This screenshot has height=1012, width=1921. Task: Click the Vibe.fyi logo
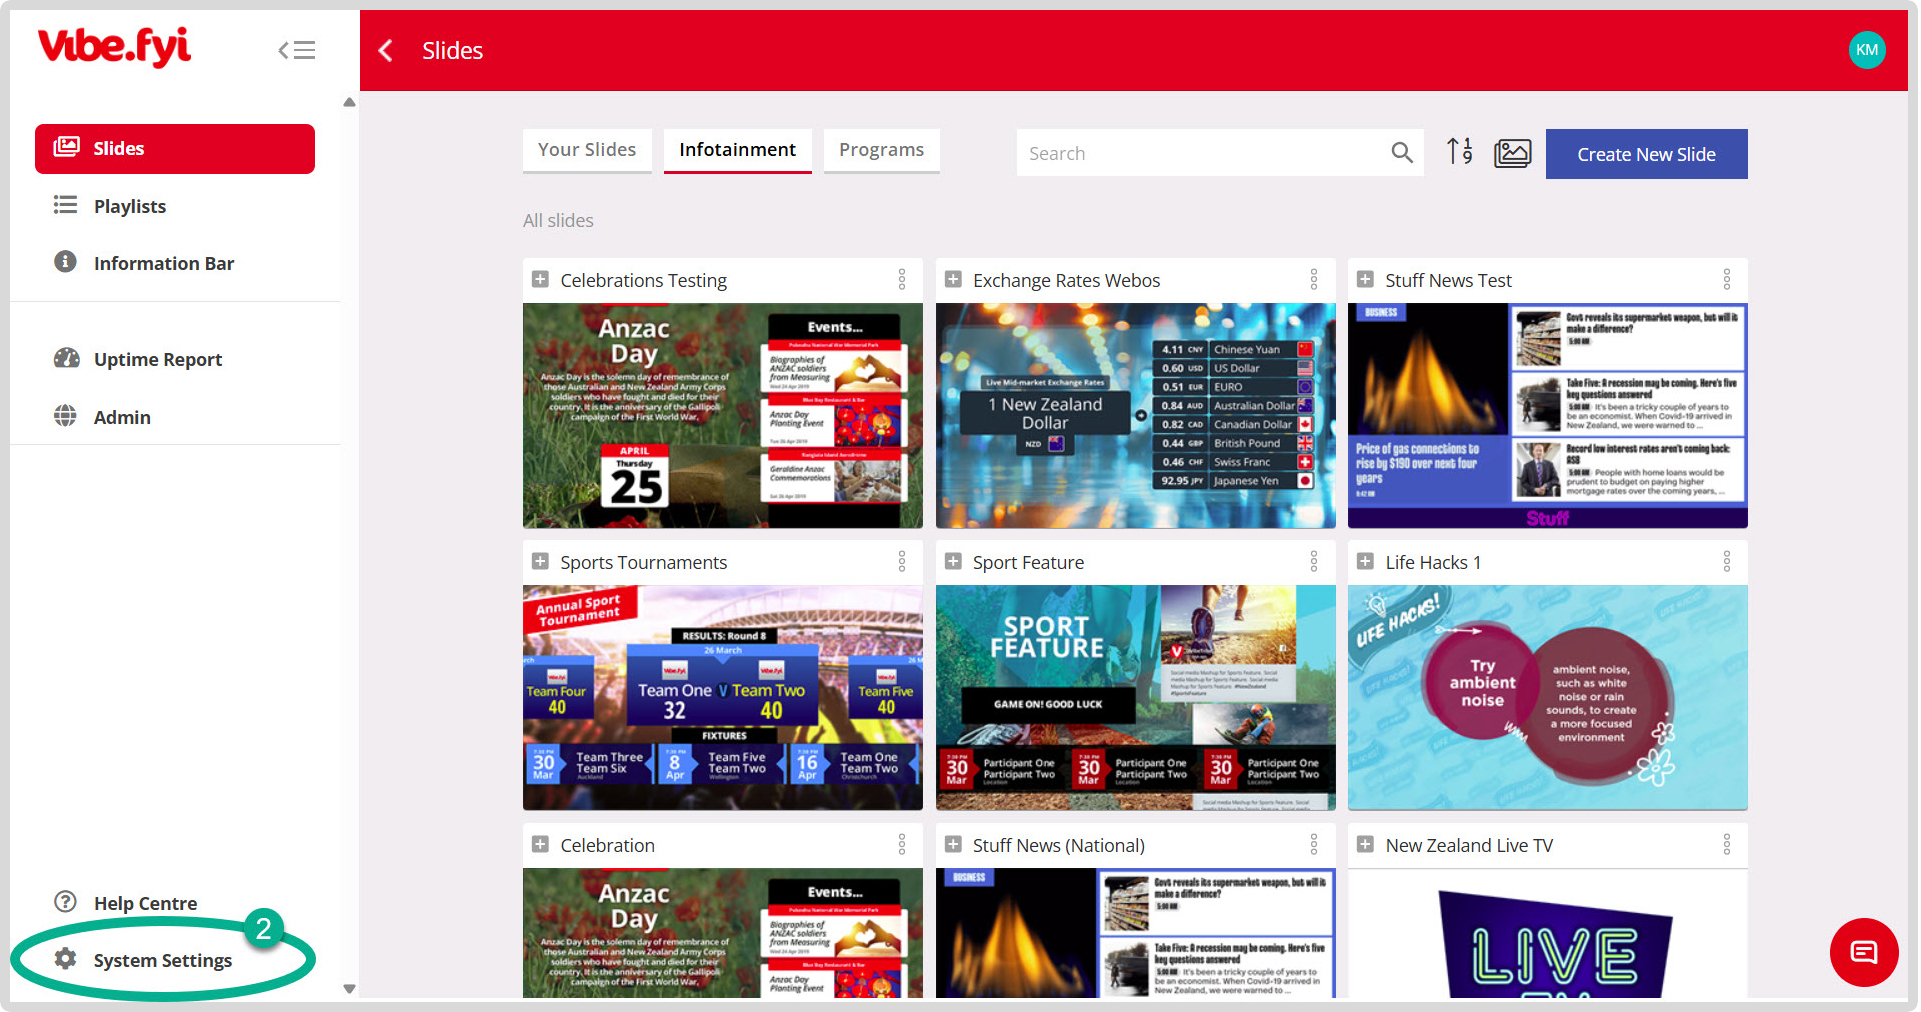click(x=114, y=47)
